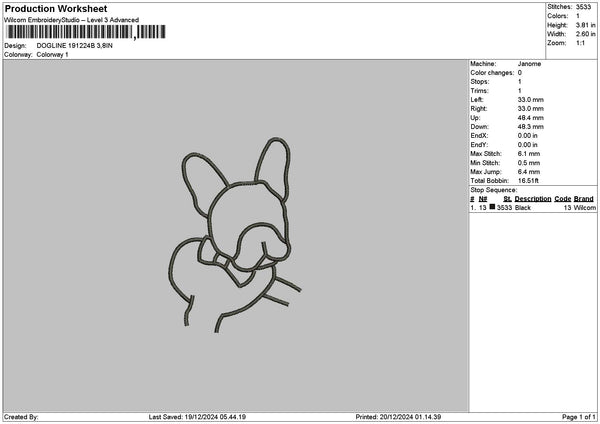
Task: Select the Up value 48.4 mm
Action: point(530,118)
